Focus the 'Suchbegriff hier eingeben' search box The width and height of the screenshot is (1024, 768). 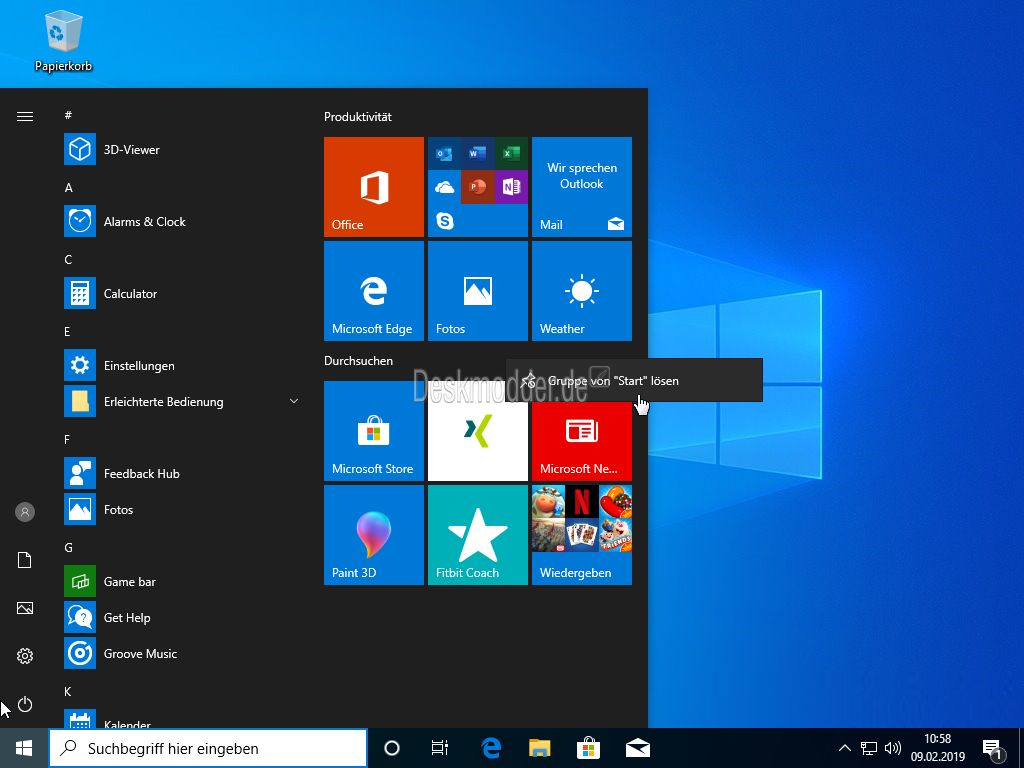[x=208, y=748]
